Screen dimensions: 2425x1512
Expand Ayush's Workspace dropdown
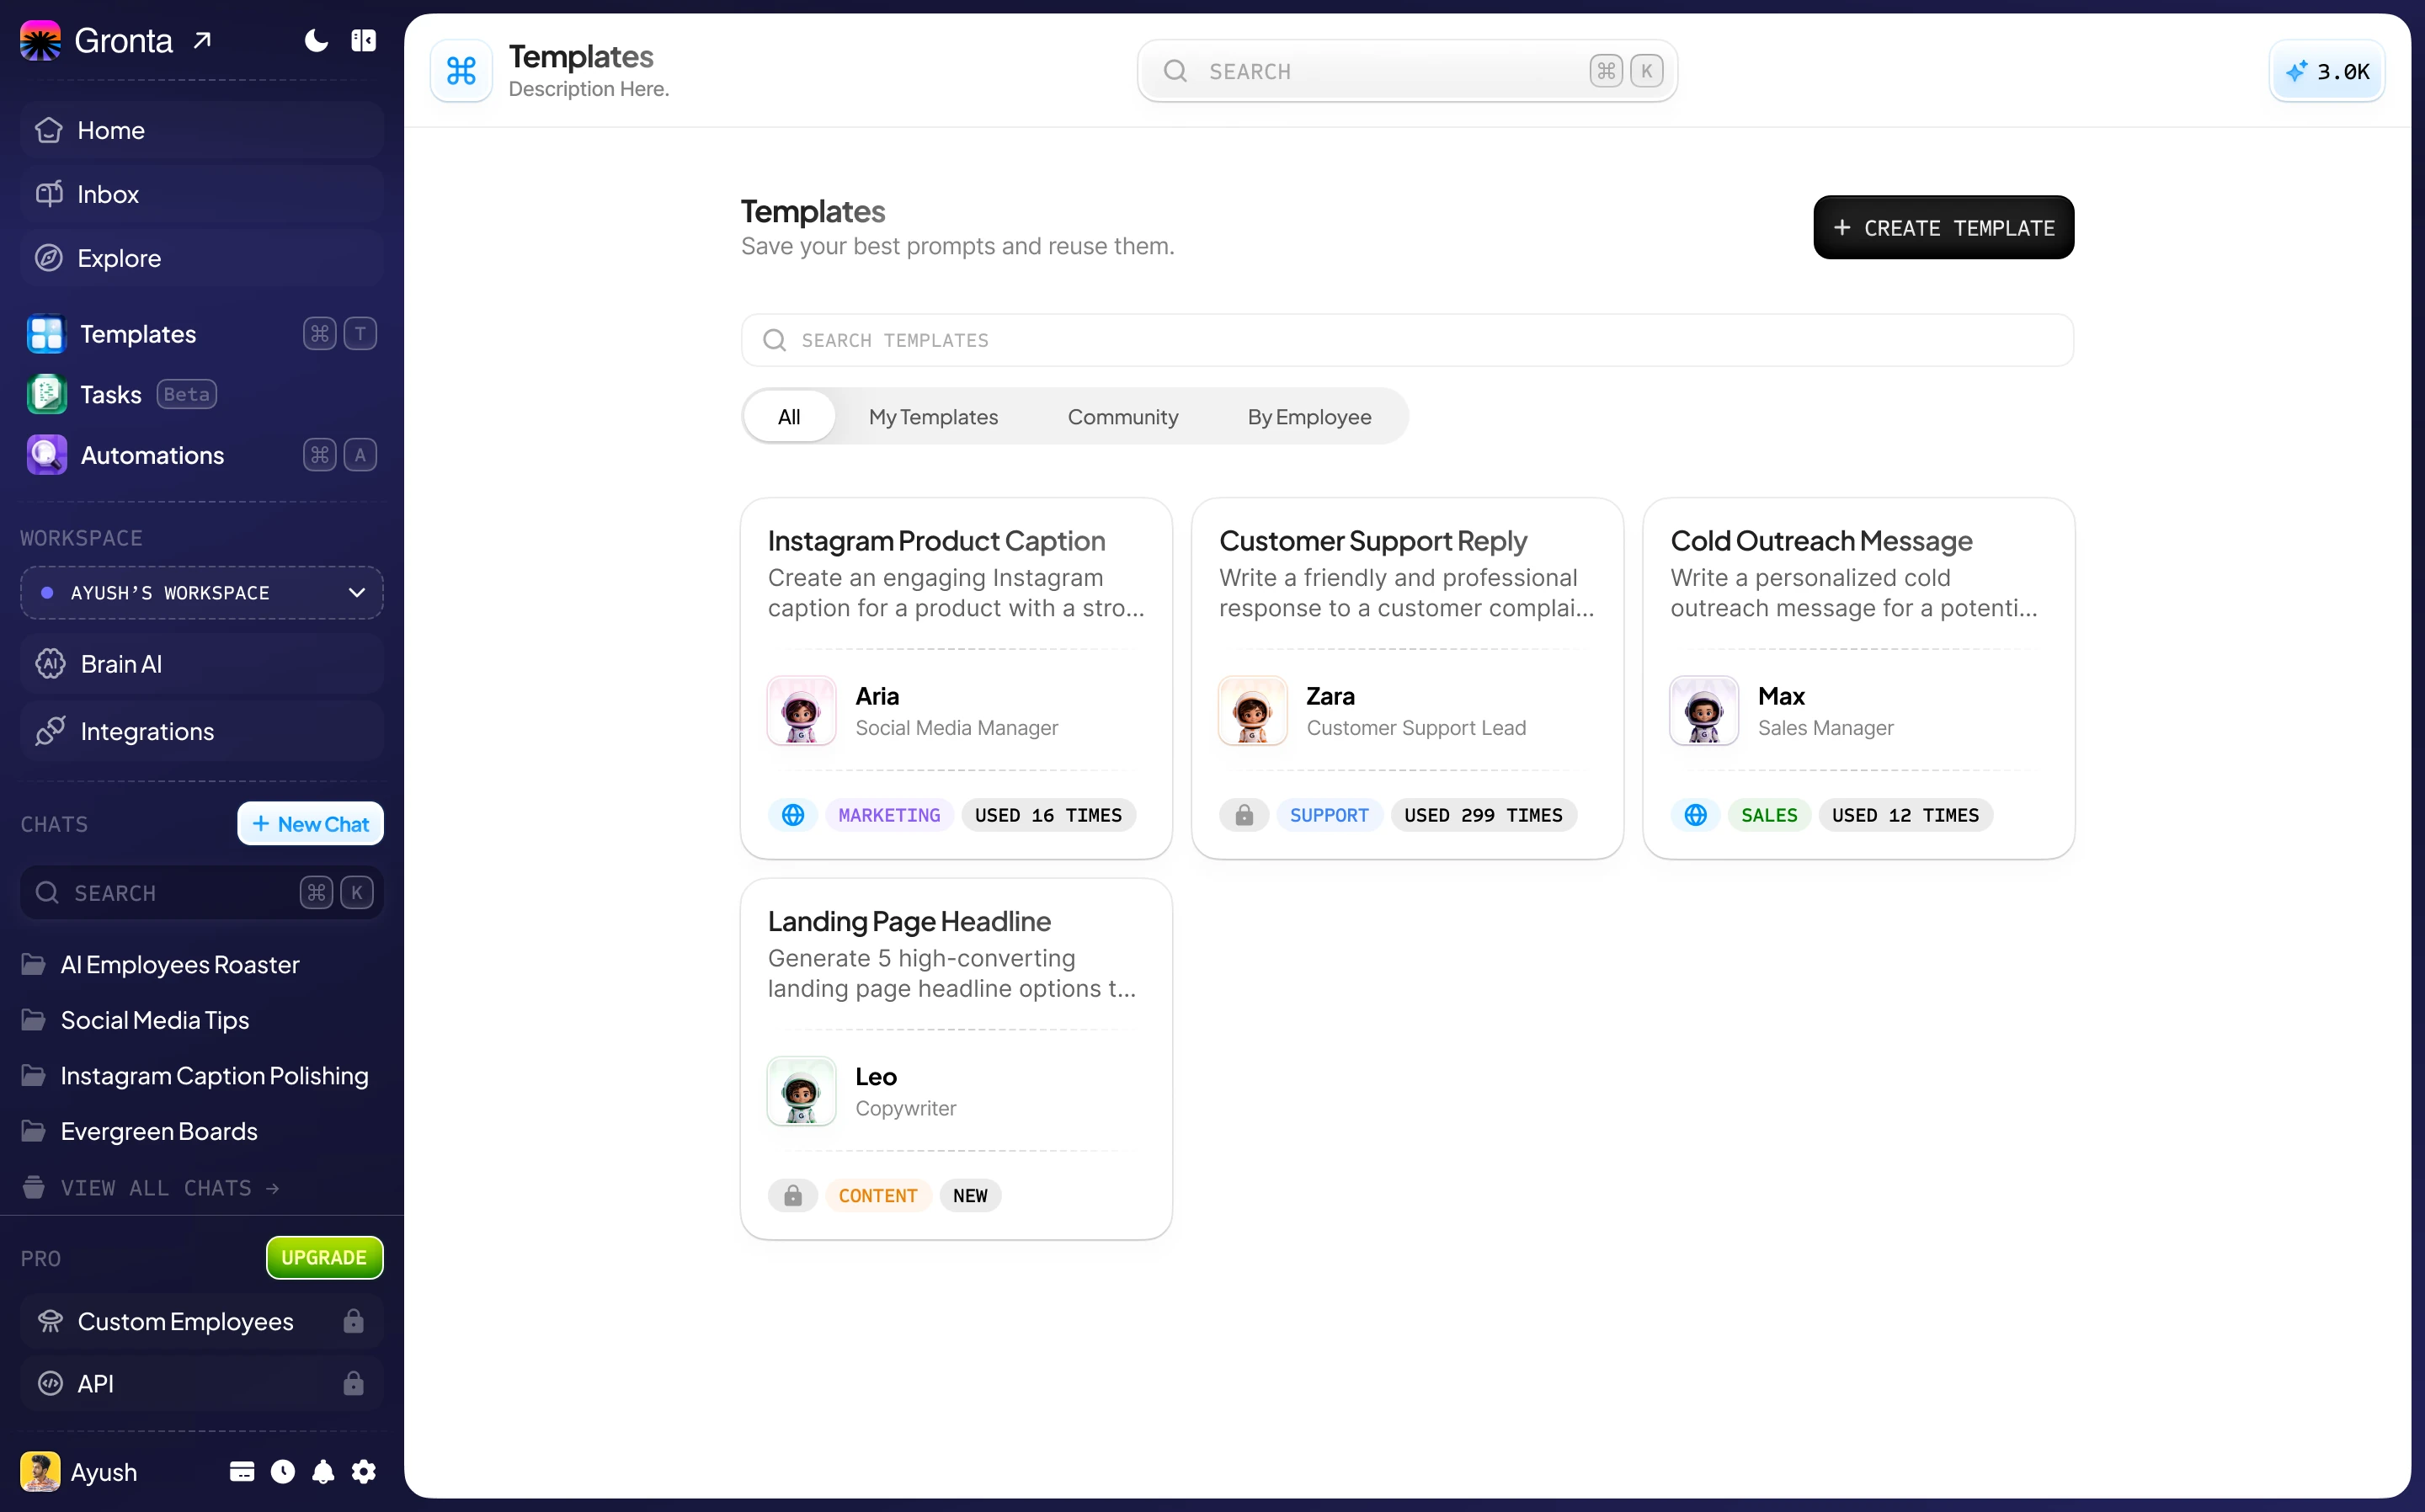[x=202, y=593]
